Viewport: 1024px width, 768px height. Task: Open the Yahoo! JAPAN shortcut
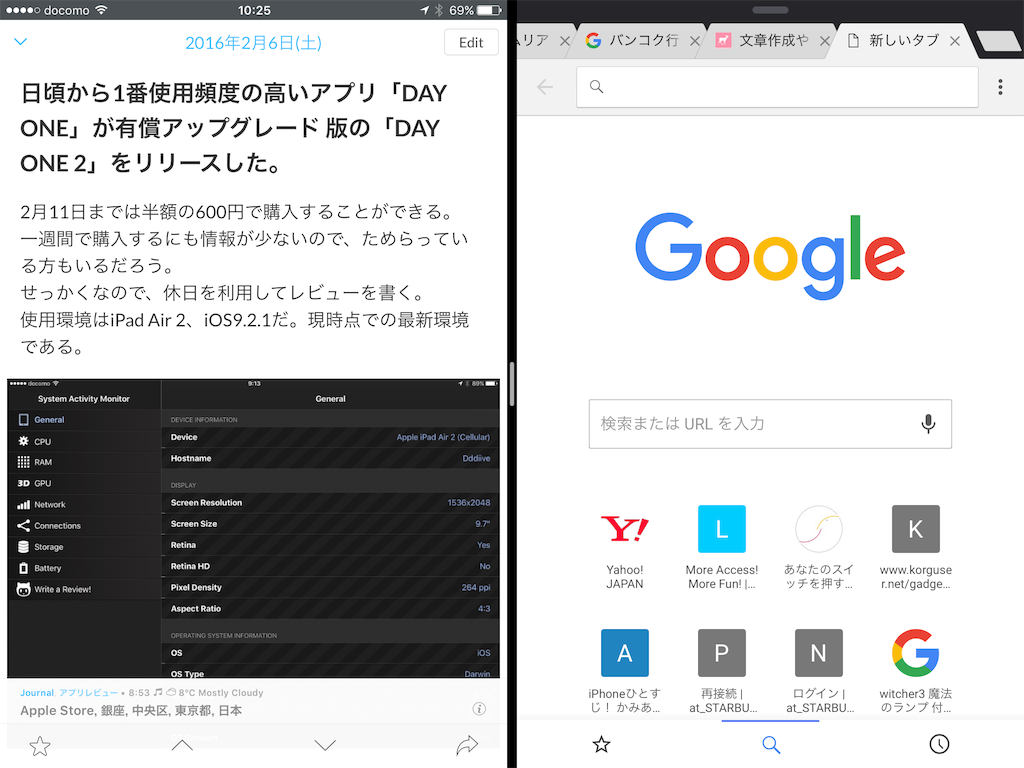pyautogui.click(x=624, y=547)
